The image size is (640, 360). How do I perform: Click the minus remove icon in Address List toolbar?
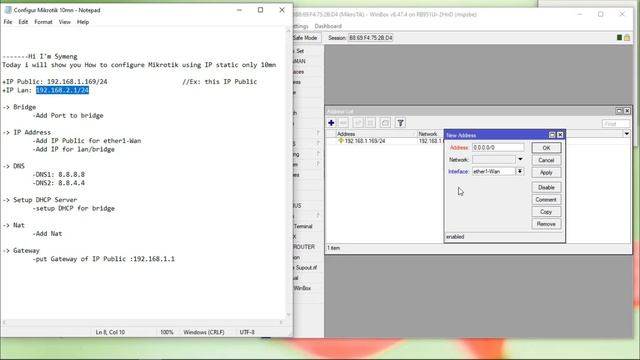click(x=343, y=123)
